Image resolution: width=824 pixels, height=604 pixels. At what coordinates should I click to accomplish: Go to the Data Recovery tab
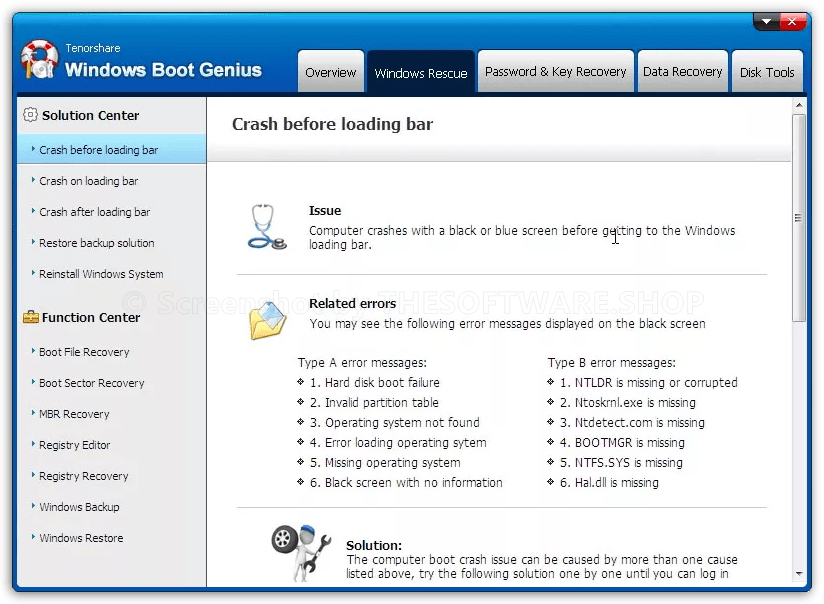(x=682, y=71)
